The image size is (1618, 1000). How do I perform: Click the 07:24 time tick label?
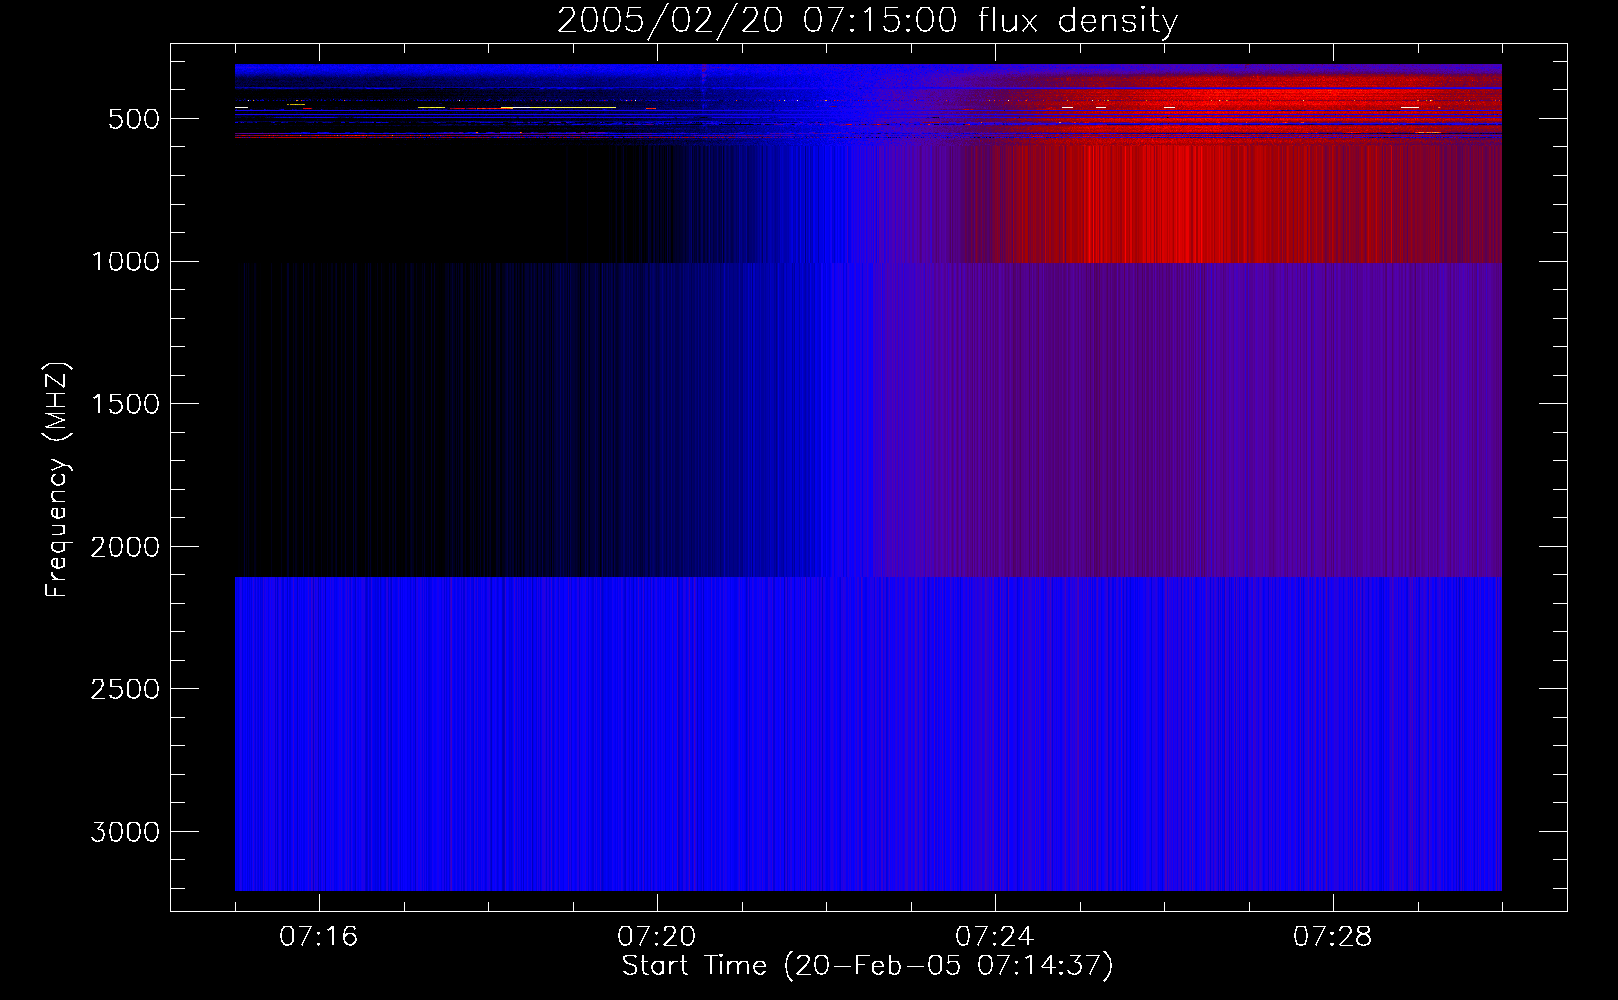(x=994, y=937)
